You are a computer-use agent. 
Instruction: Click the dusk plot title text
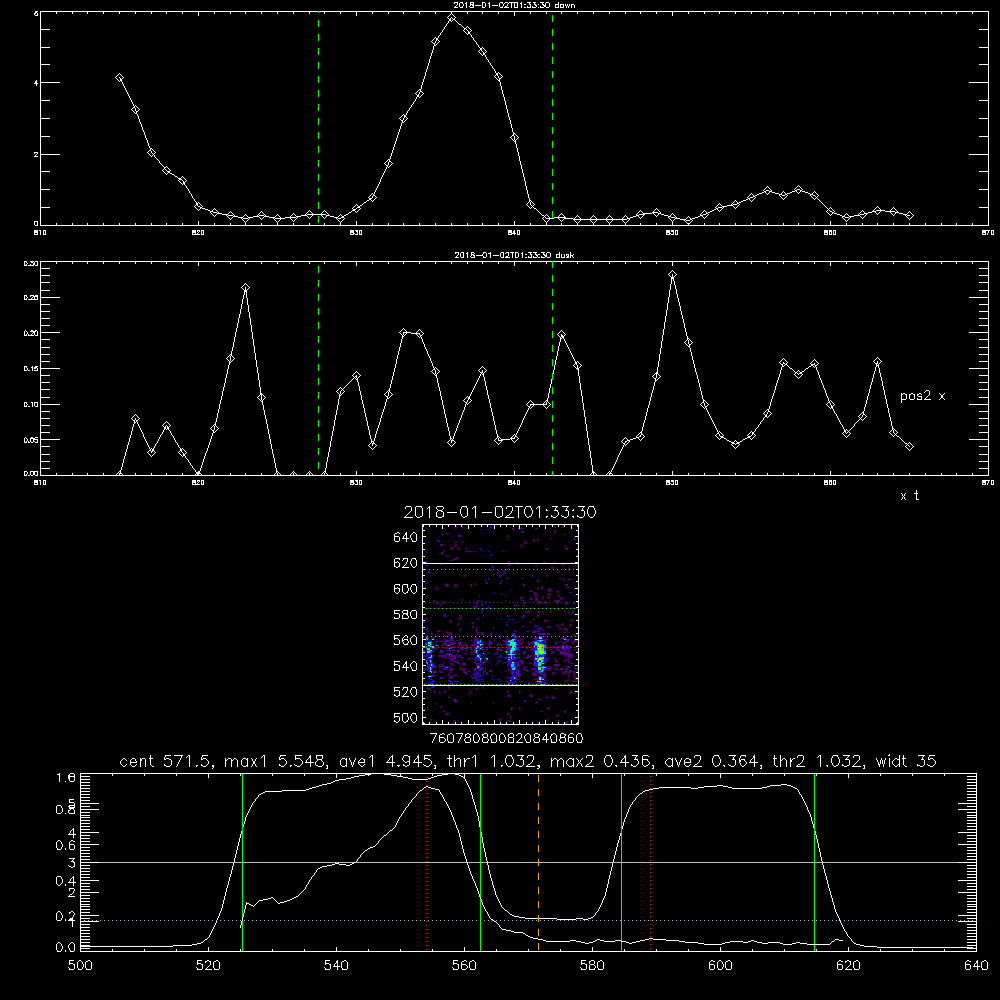click(514, 255)
